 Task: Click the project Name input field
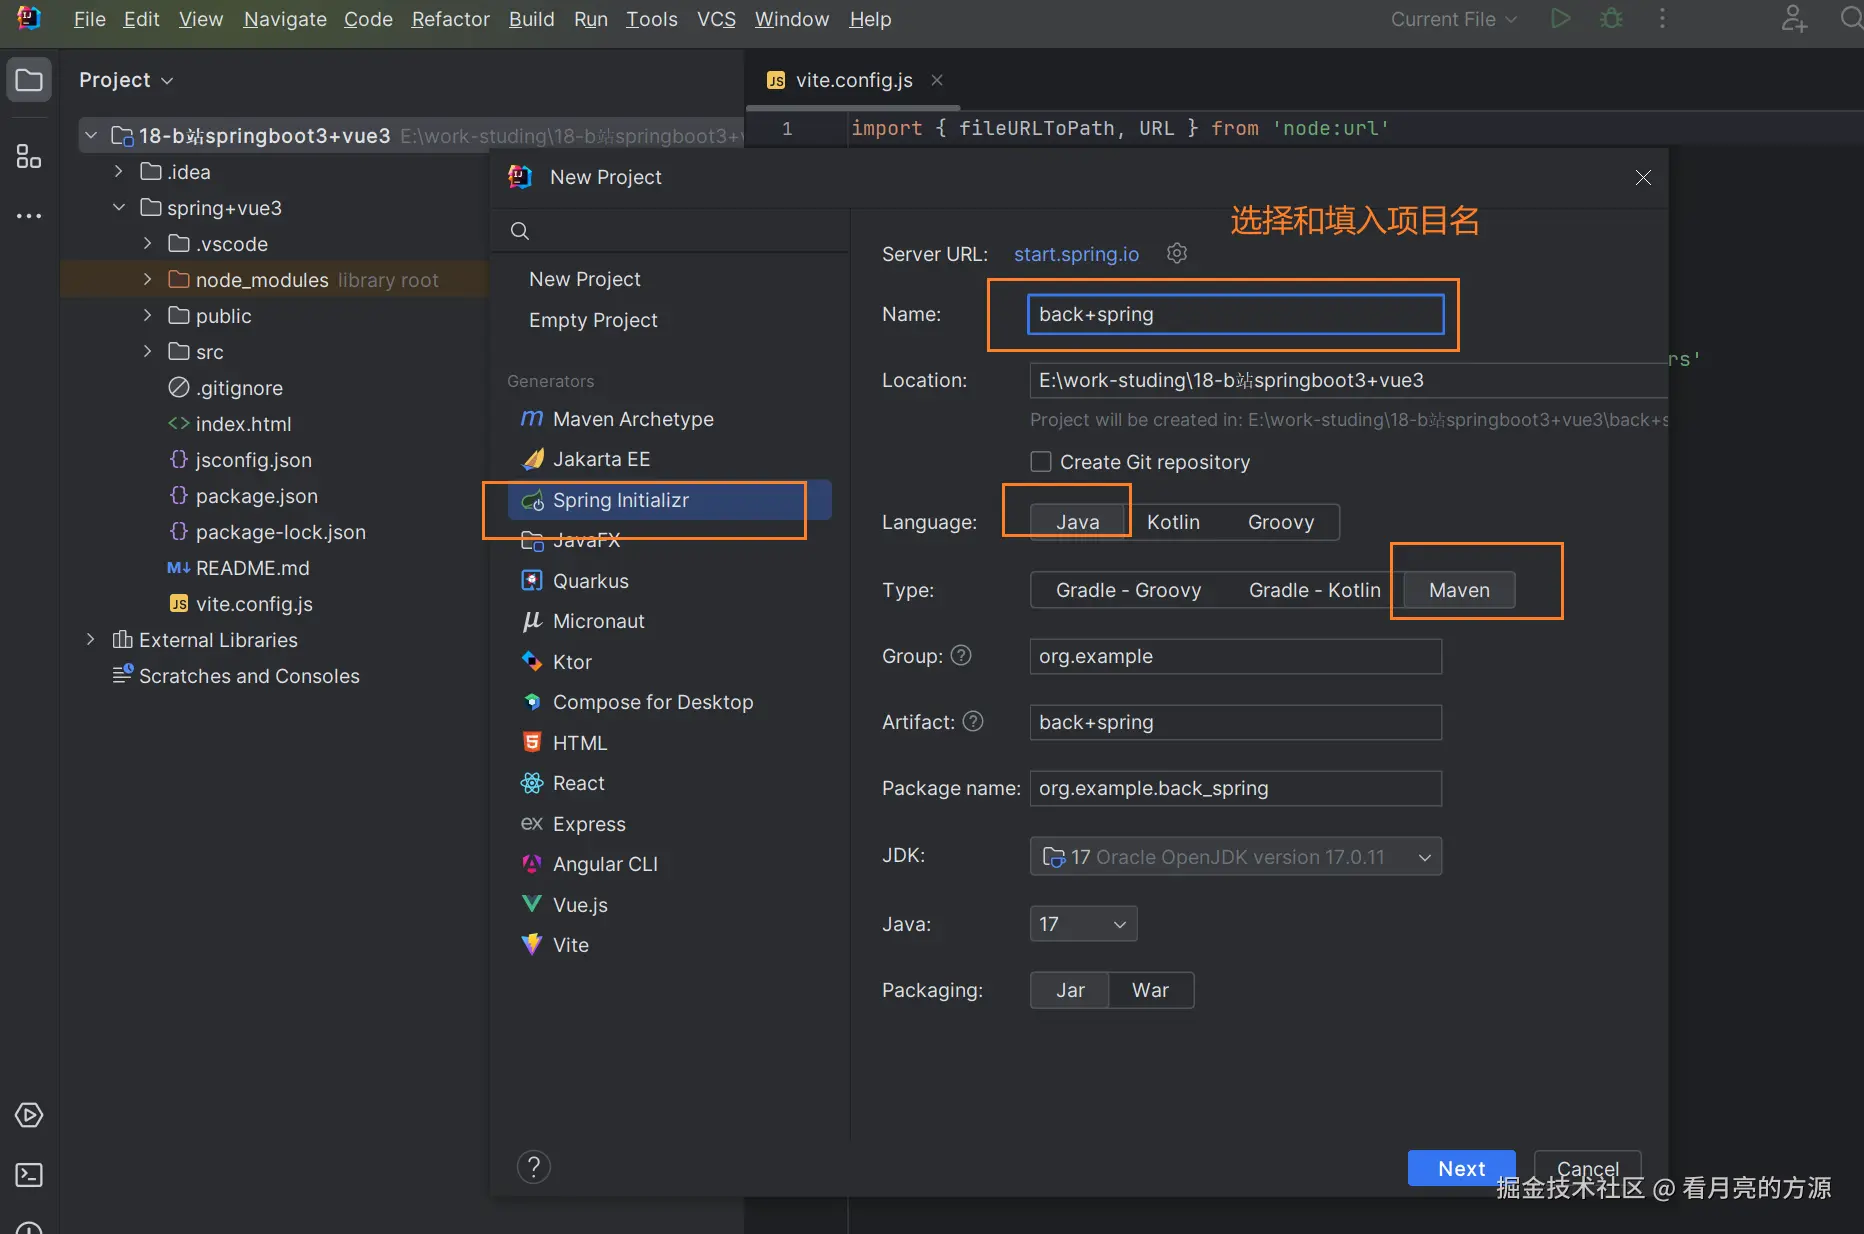(1236, 314)
